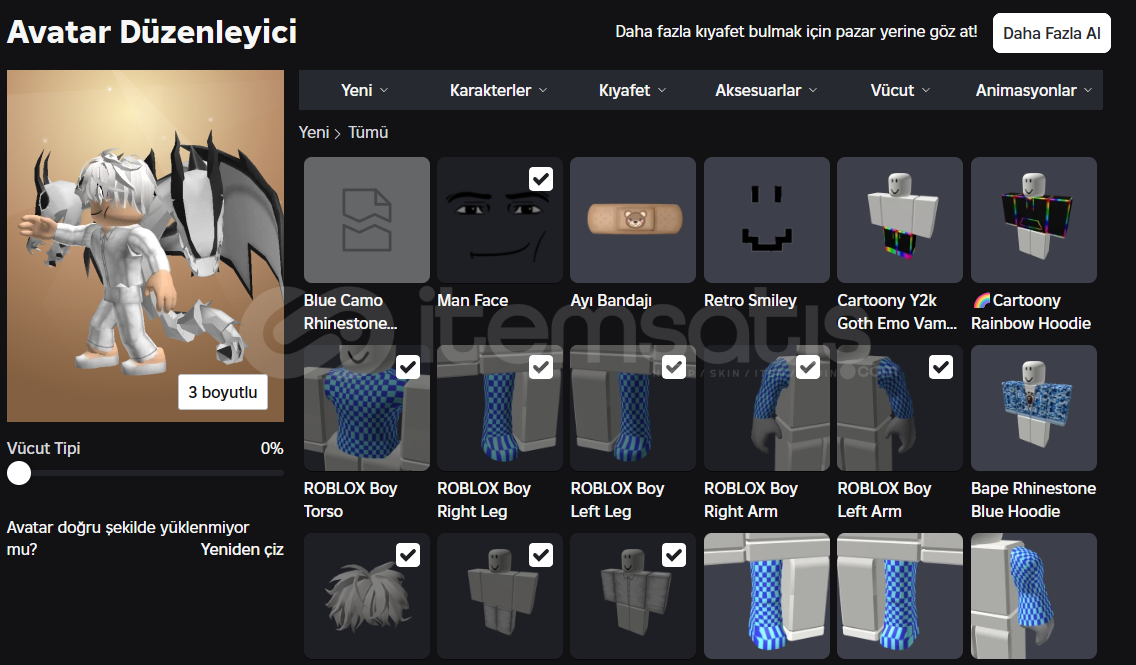Click the ROBLOX Boy Left Leg thumbnail

click(x=633, y=408)
